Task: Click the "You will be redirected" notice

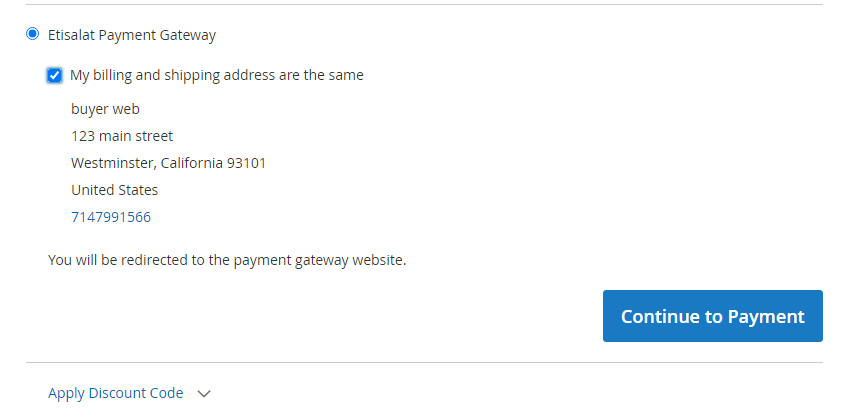Action: pyautogui.click(x=227, y=260)
